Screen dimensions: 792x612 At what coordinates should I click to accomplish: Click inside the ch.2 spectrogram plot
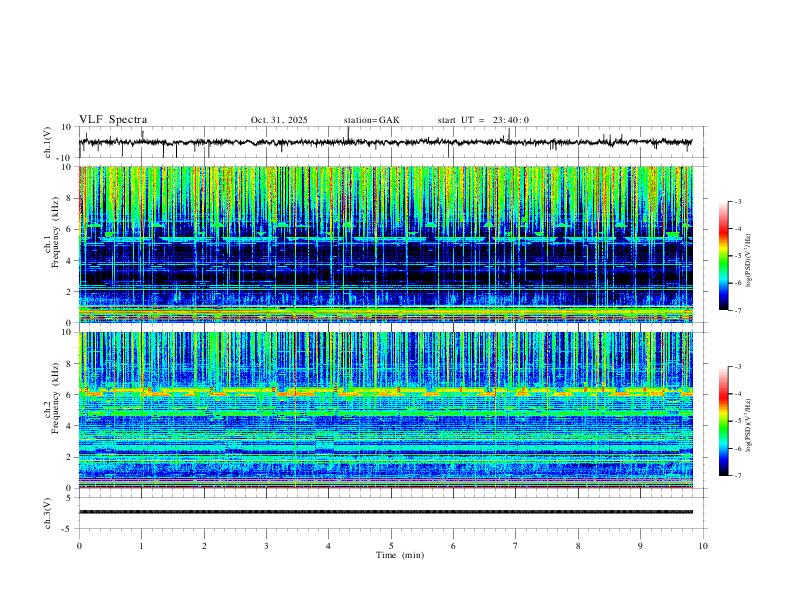point(386,410)
